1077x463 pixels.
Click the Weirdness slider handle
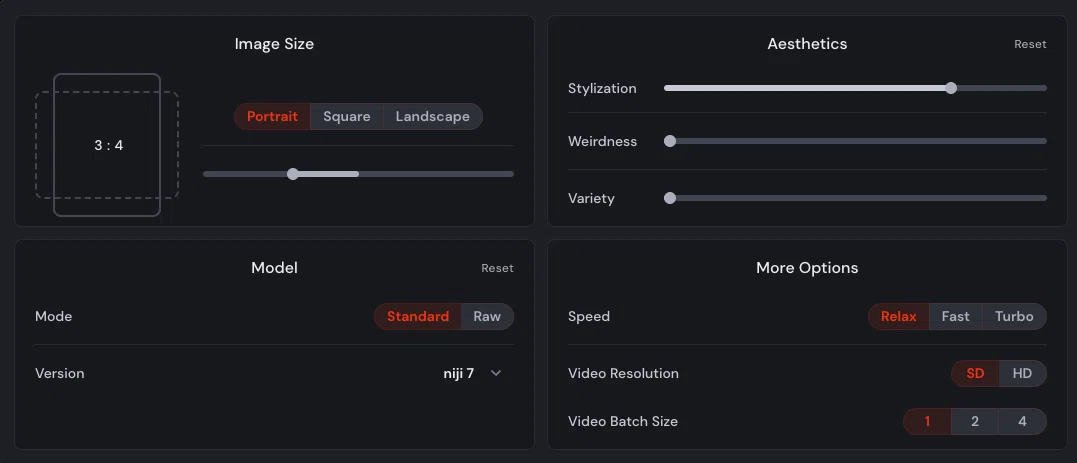pyautogui.click(x=670, y=141)
